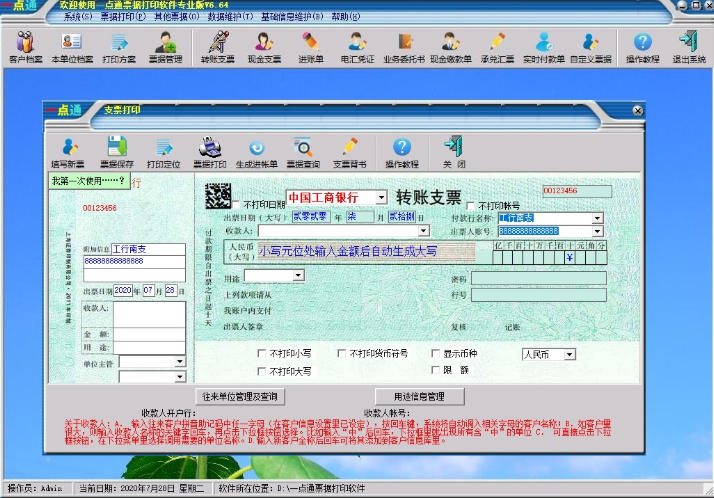This screenshot has height=498, width=714.
Task: Select the 承兑汇票 acceptance bill icon
Action: click(497, 47)
